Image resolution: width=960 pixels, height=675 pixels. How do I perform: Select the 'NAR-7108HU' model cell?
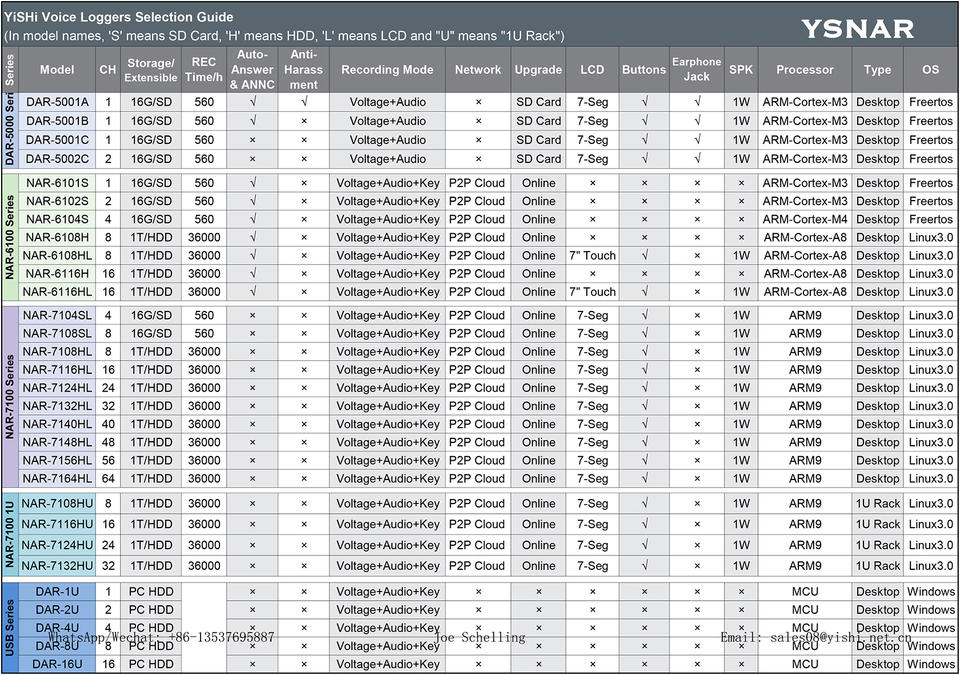(x=57, y=504)
